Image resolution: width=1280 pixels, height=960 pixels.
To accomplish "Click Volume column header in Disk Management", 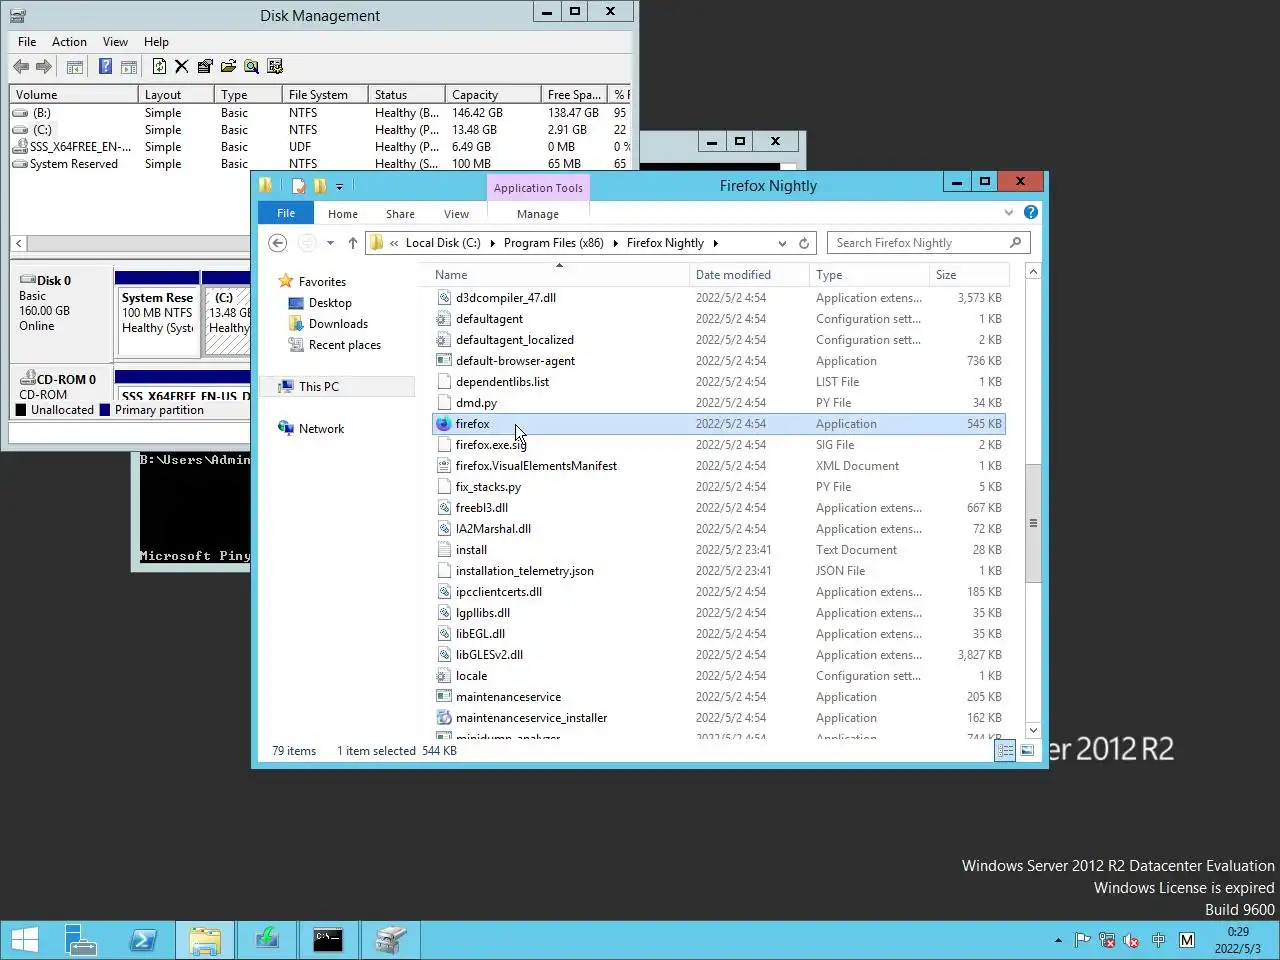I will [x=73, y=95].
